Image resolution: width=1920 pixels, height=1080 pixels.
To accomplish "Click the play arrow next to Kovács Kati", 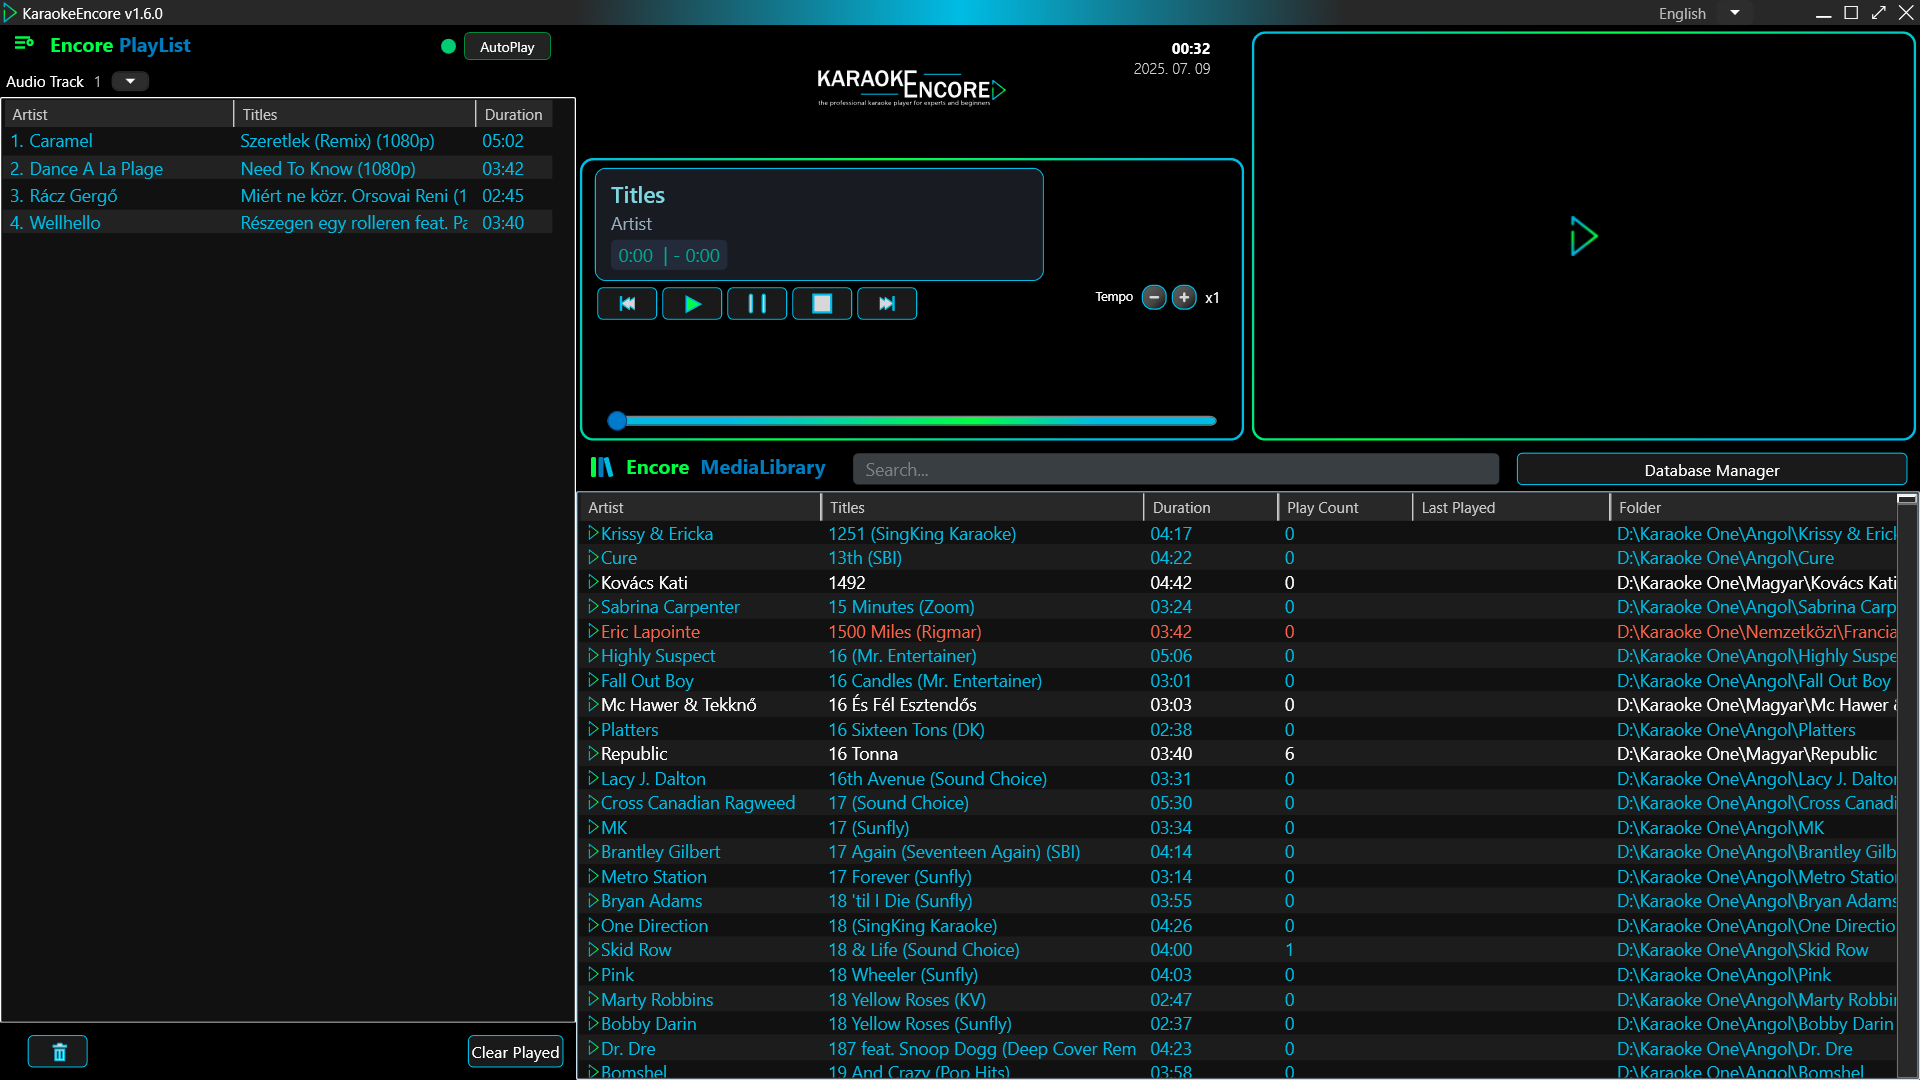I will pyautogui.click(x=593, y=583).
